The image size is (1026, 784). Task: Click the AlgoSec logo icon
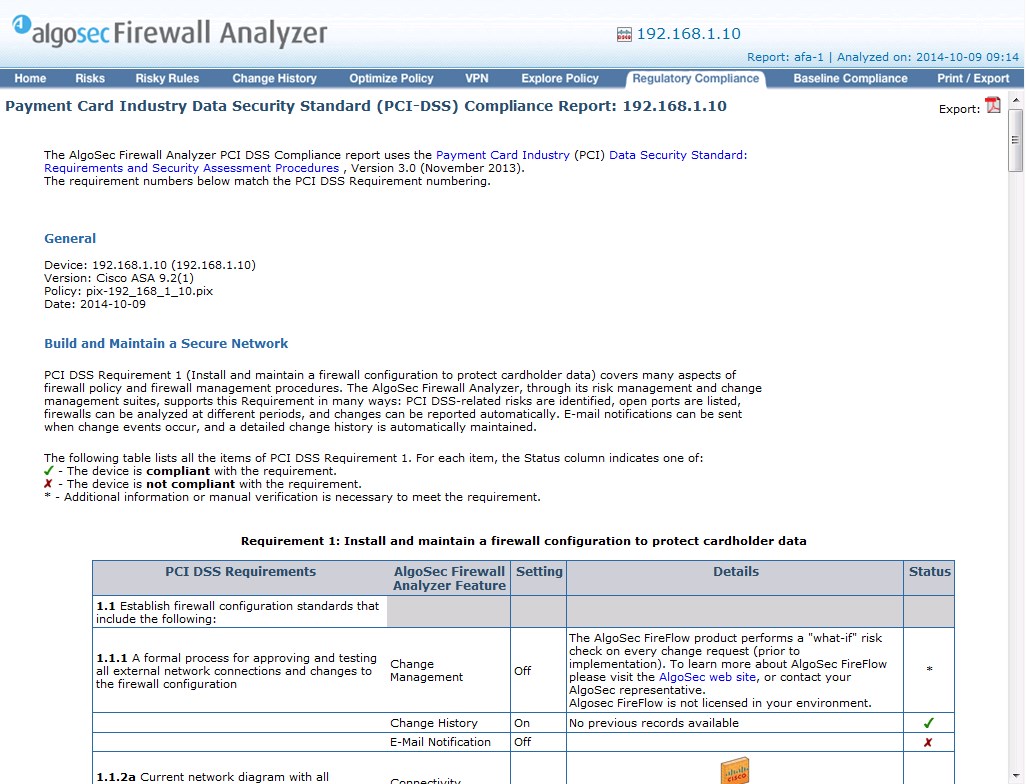[22, 24]
